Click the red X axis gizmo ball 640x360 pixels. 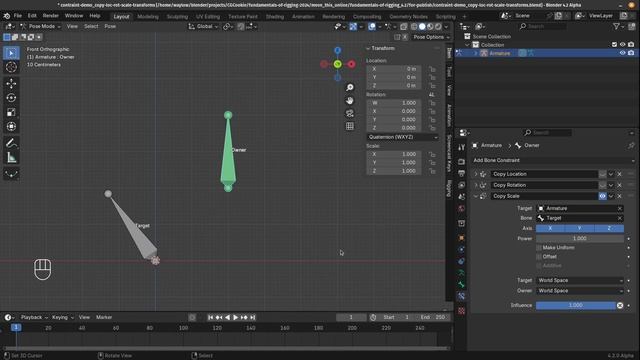(351, 64)
